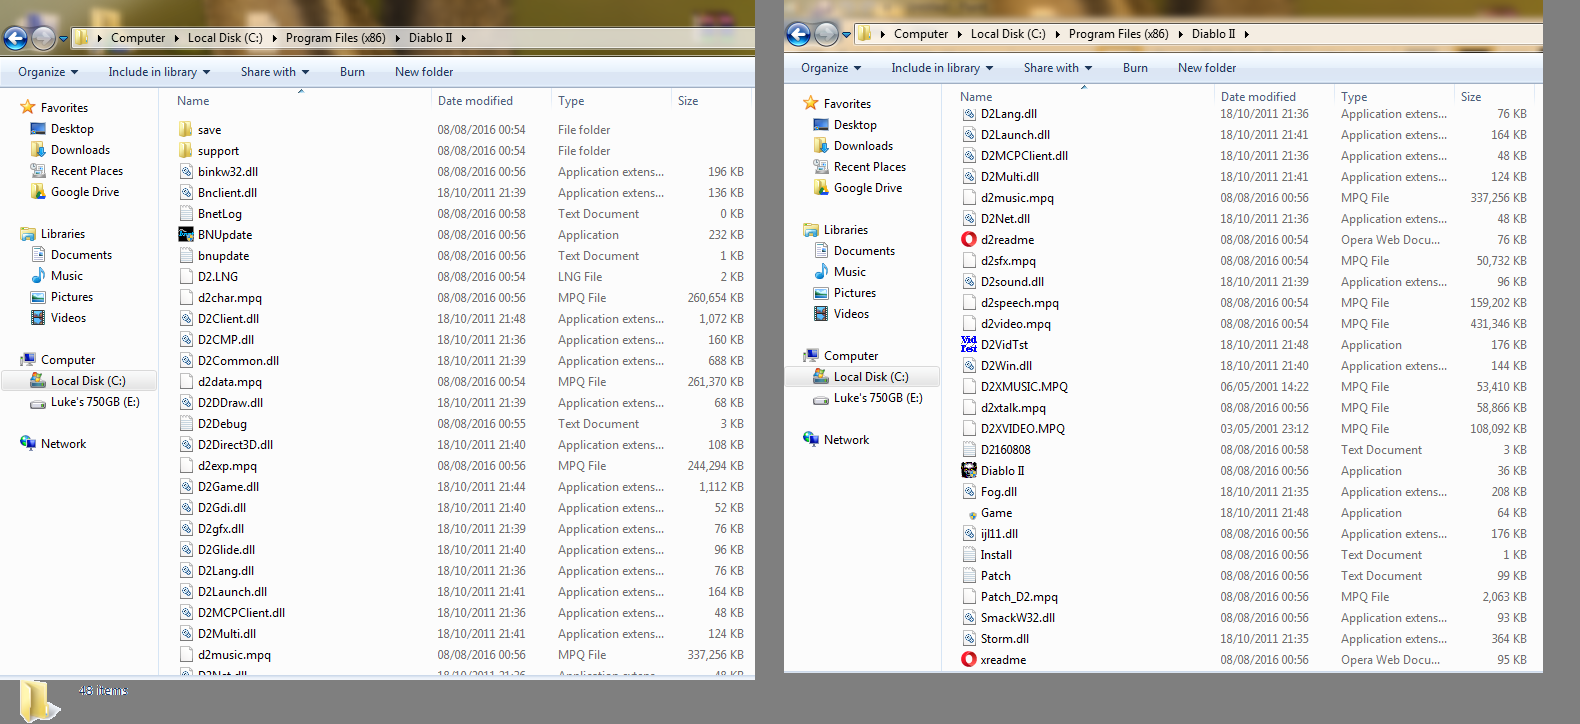Sort by Type column in right window
Image resolution: width=1580 pixels, height=724 pixels.
tap(1354, 97)
